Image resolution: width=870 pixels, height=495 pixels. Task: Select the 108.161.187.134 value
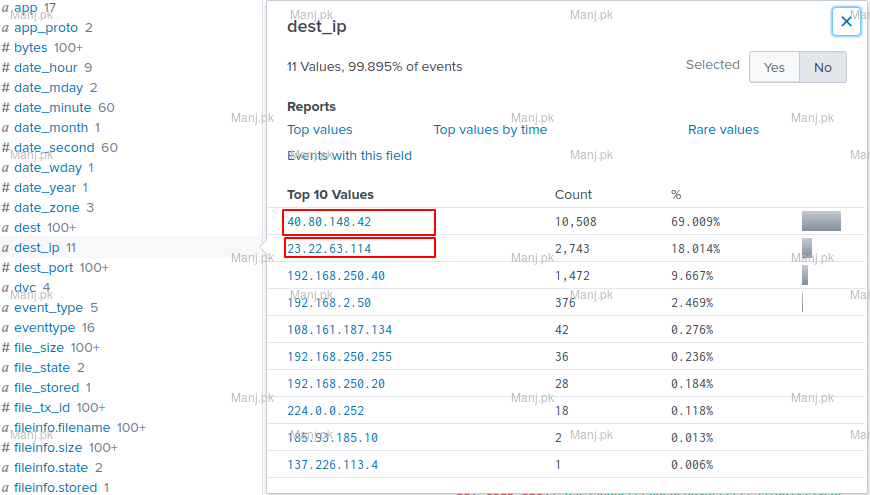pyautogui.click(x=340, y=329)
